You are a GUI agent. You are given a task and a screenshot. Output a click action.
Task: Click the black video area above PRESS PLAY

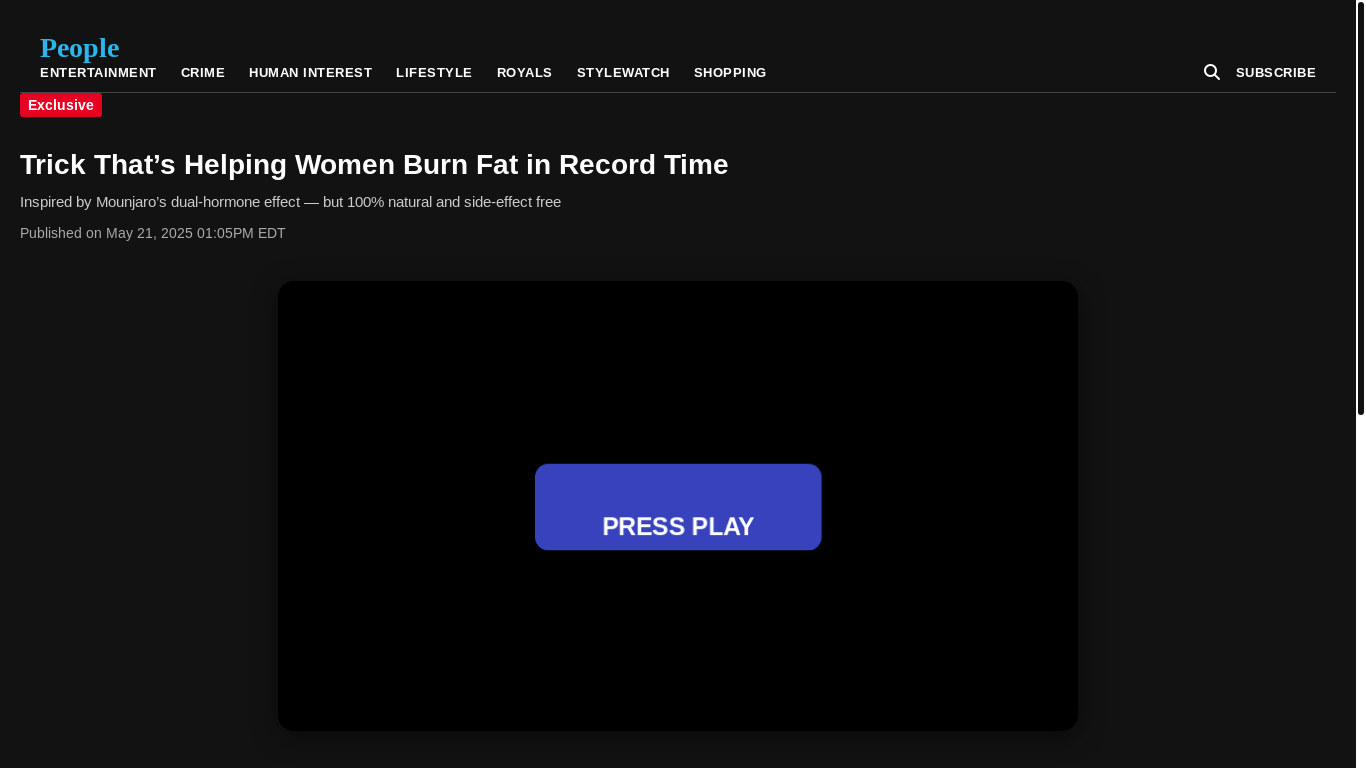point(678,370)
